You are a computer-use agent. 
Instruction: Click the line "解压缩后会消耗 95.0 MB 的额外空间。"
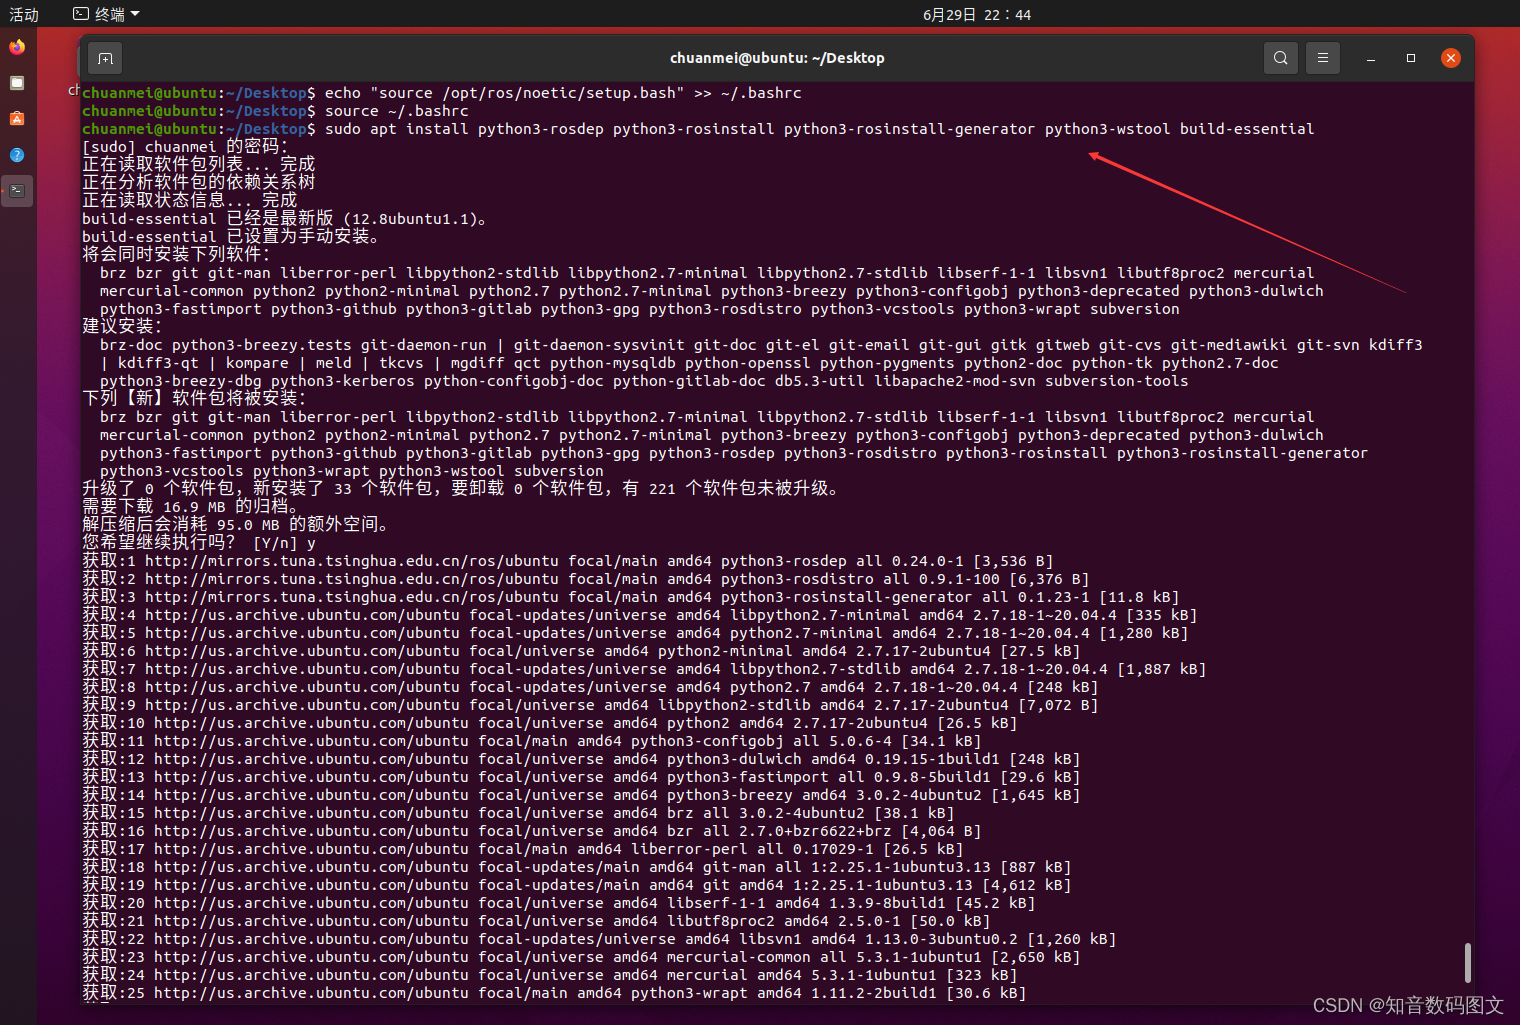tap(236, 525)
